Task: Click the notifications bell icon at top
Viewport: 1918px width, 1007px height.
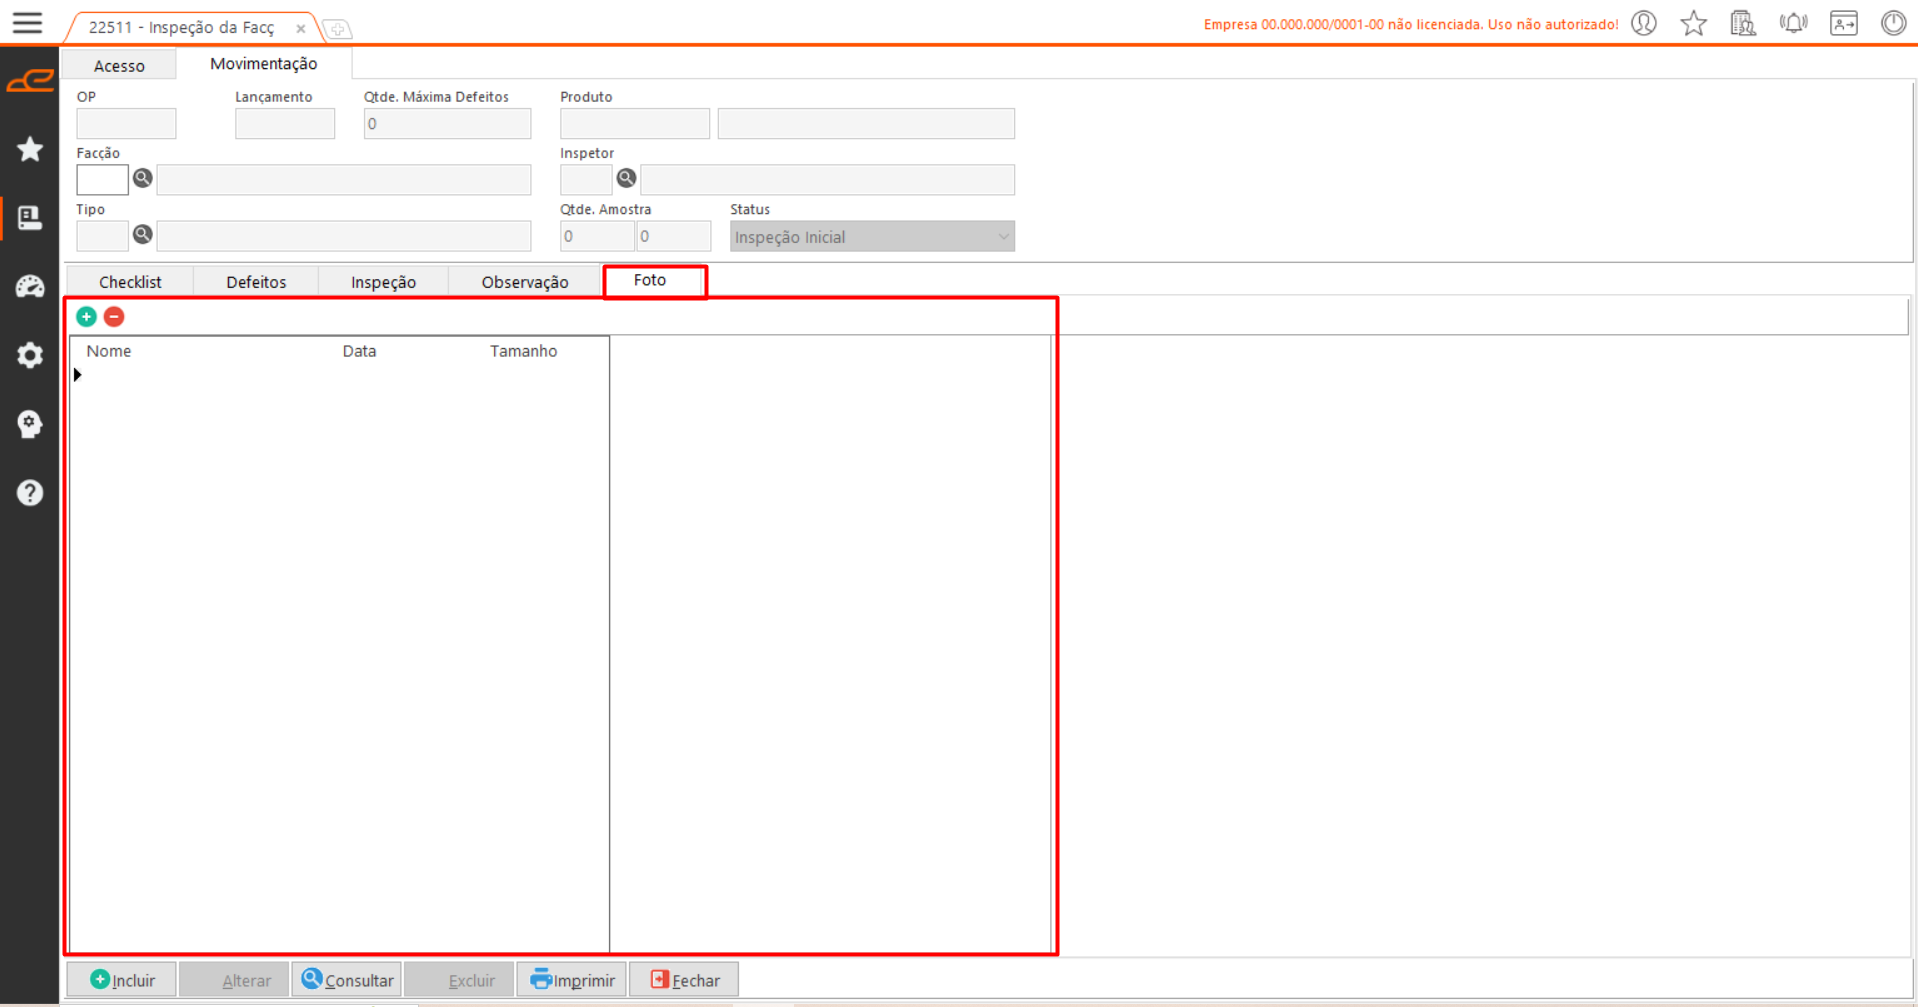Action: click(x=1793, y=23)
